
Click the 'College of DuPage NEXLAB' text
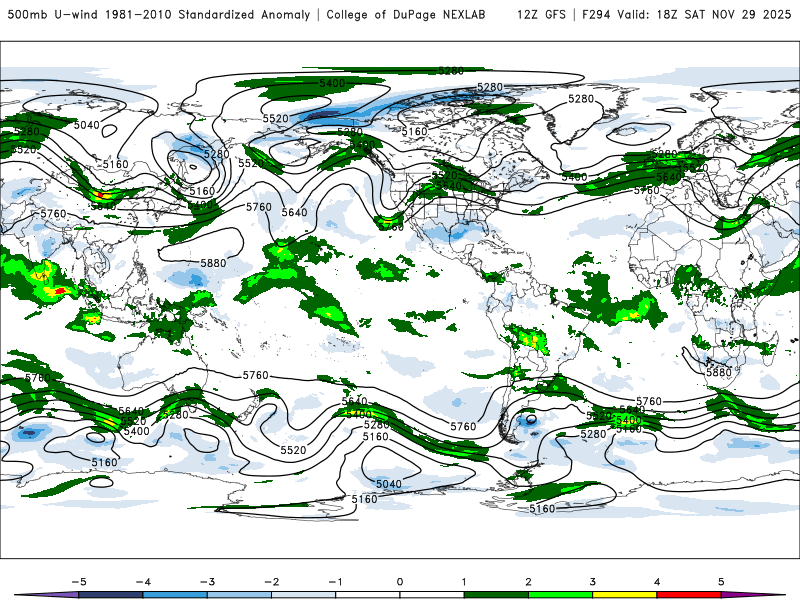(x=406, y=14)
